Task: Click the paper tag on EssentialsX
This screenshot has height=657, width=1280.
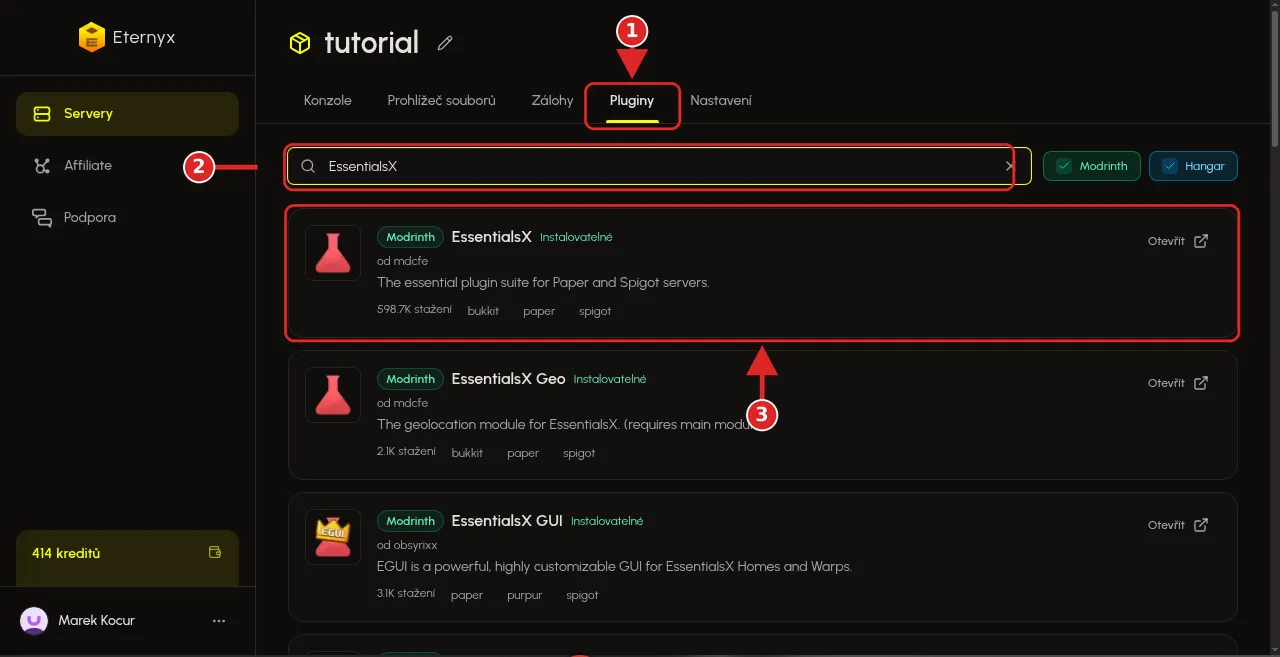Action: point(539,311)
